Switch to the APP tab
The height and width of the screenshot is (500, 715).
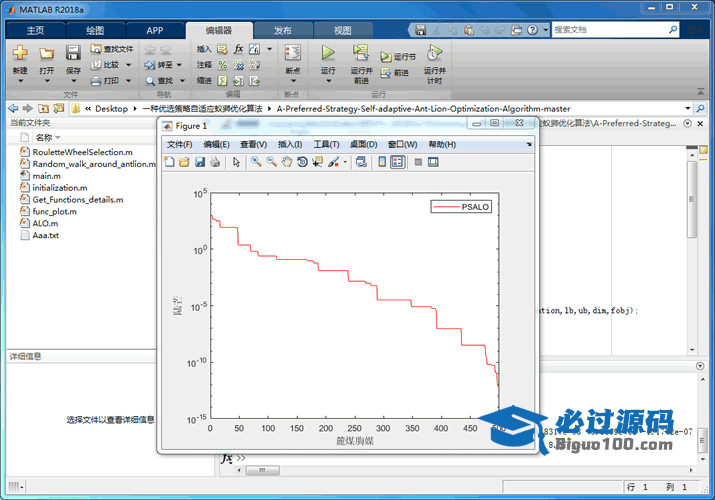click(155, 31)
